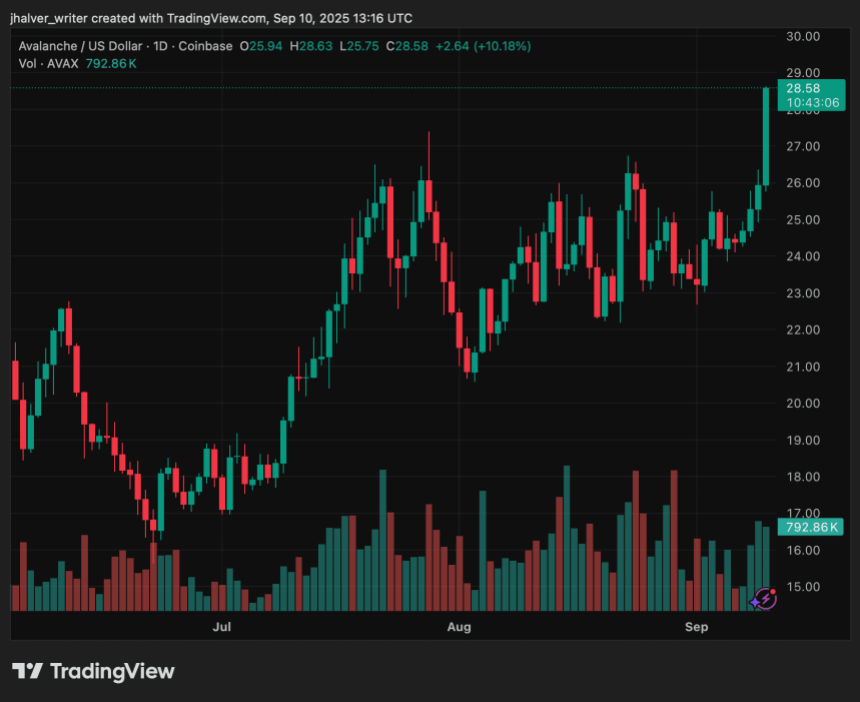860x702 pixels.
Task: Click the jhalver_writer username text
Action: pos(50,17)
